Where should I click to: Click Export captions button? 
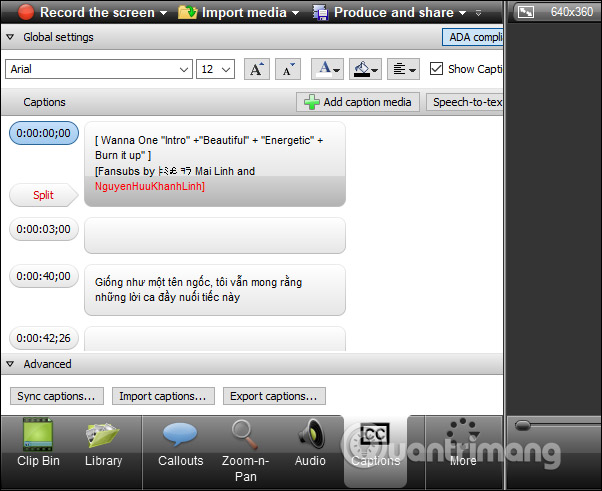[x=274, y=396]
